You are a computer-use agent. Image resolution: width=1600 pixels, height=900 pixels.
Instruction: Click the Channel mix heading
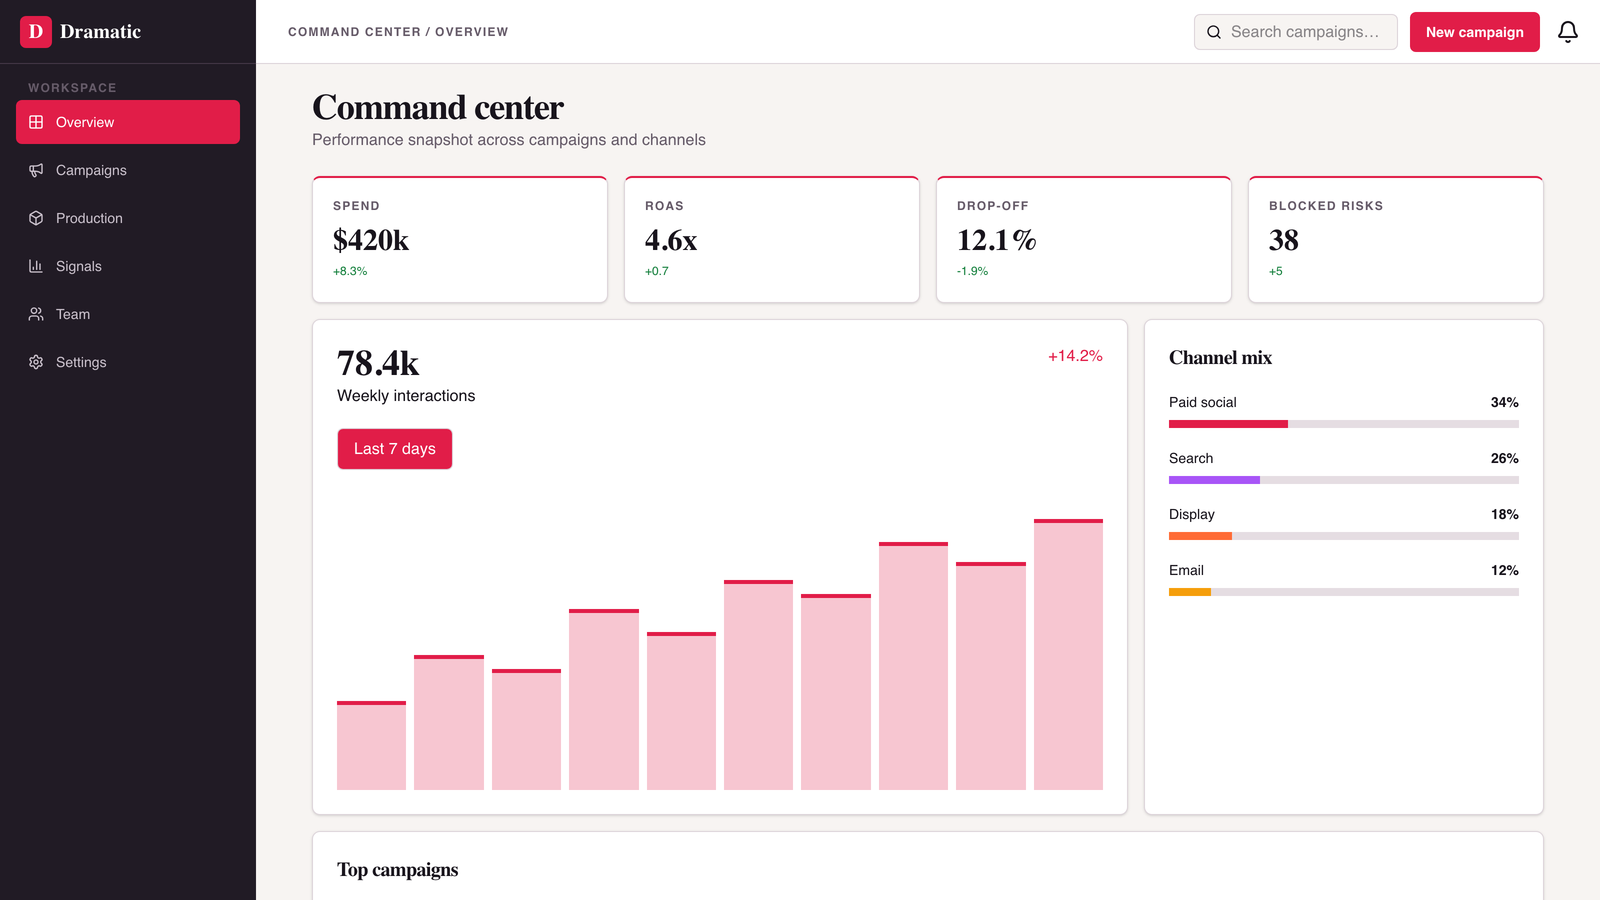point(1220,358)
